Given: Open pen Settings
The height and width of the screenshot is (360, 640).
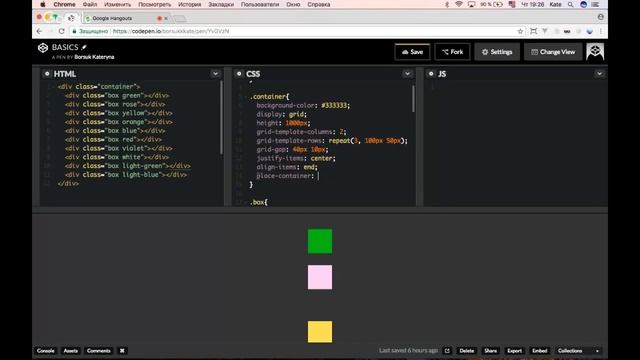Looking at the screenshot, I should pyautogui.click(x=497, y=52).
